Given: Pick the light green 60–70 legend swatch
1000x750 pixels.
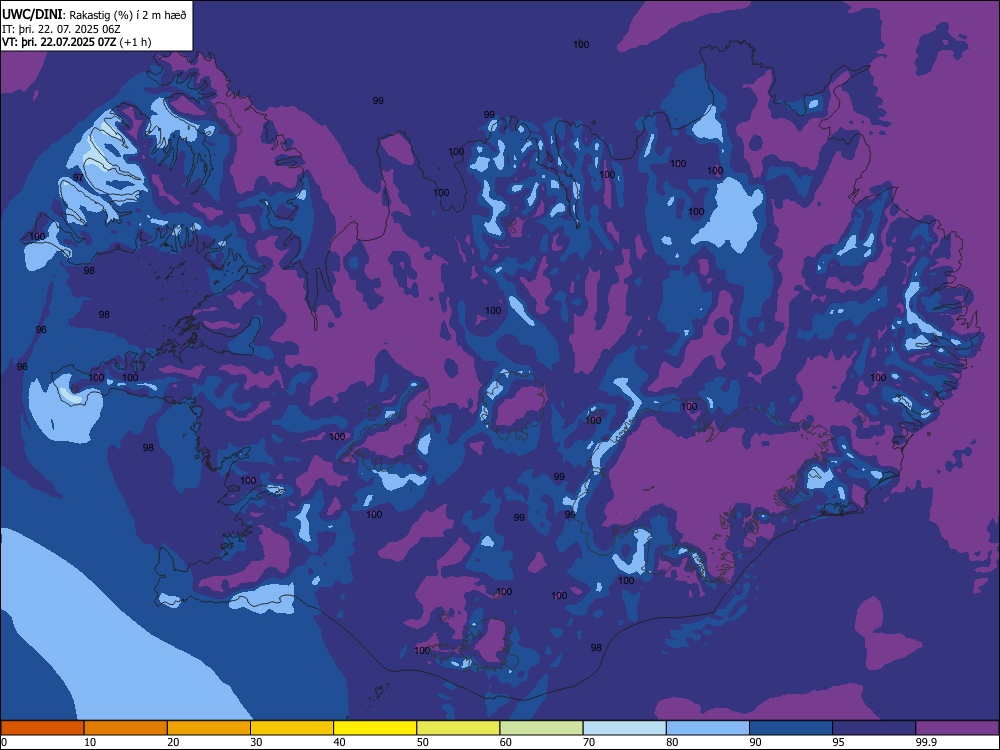Looking at the screenshot, I should coord(541,728).
